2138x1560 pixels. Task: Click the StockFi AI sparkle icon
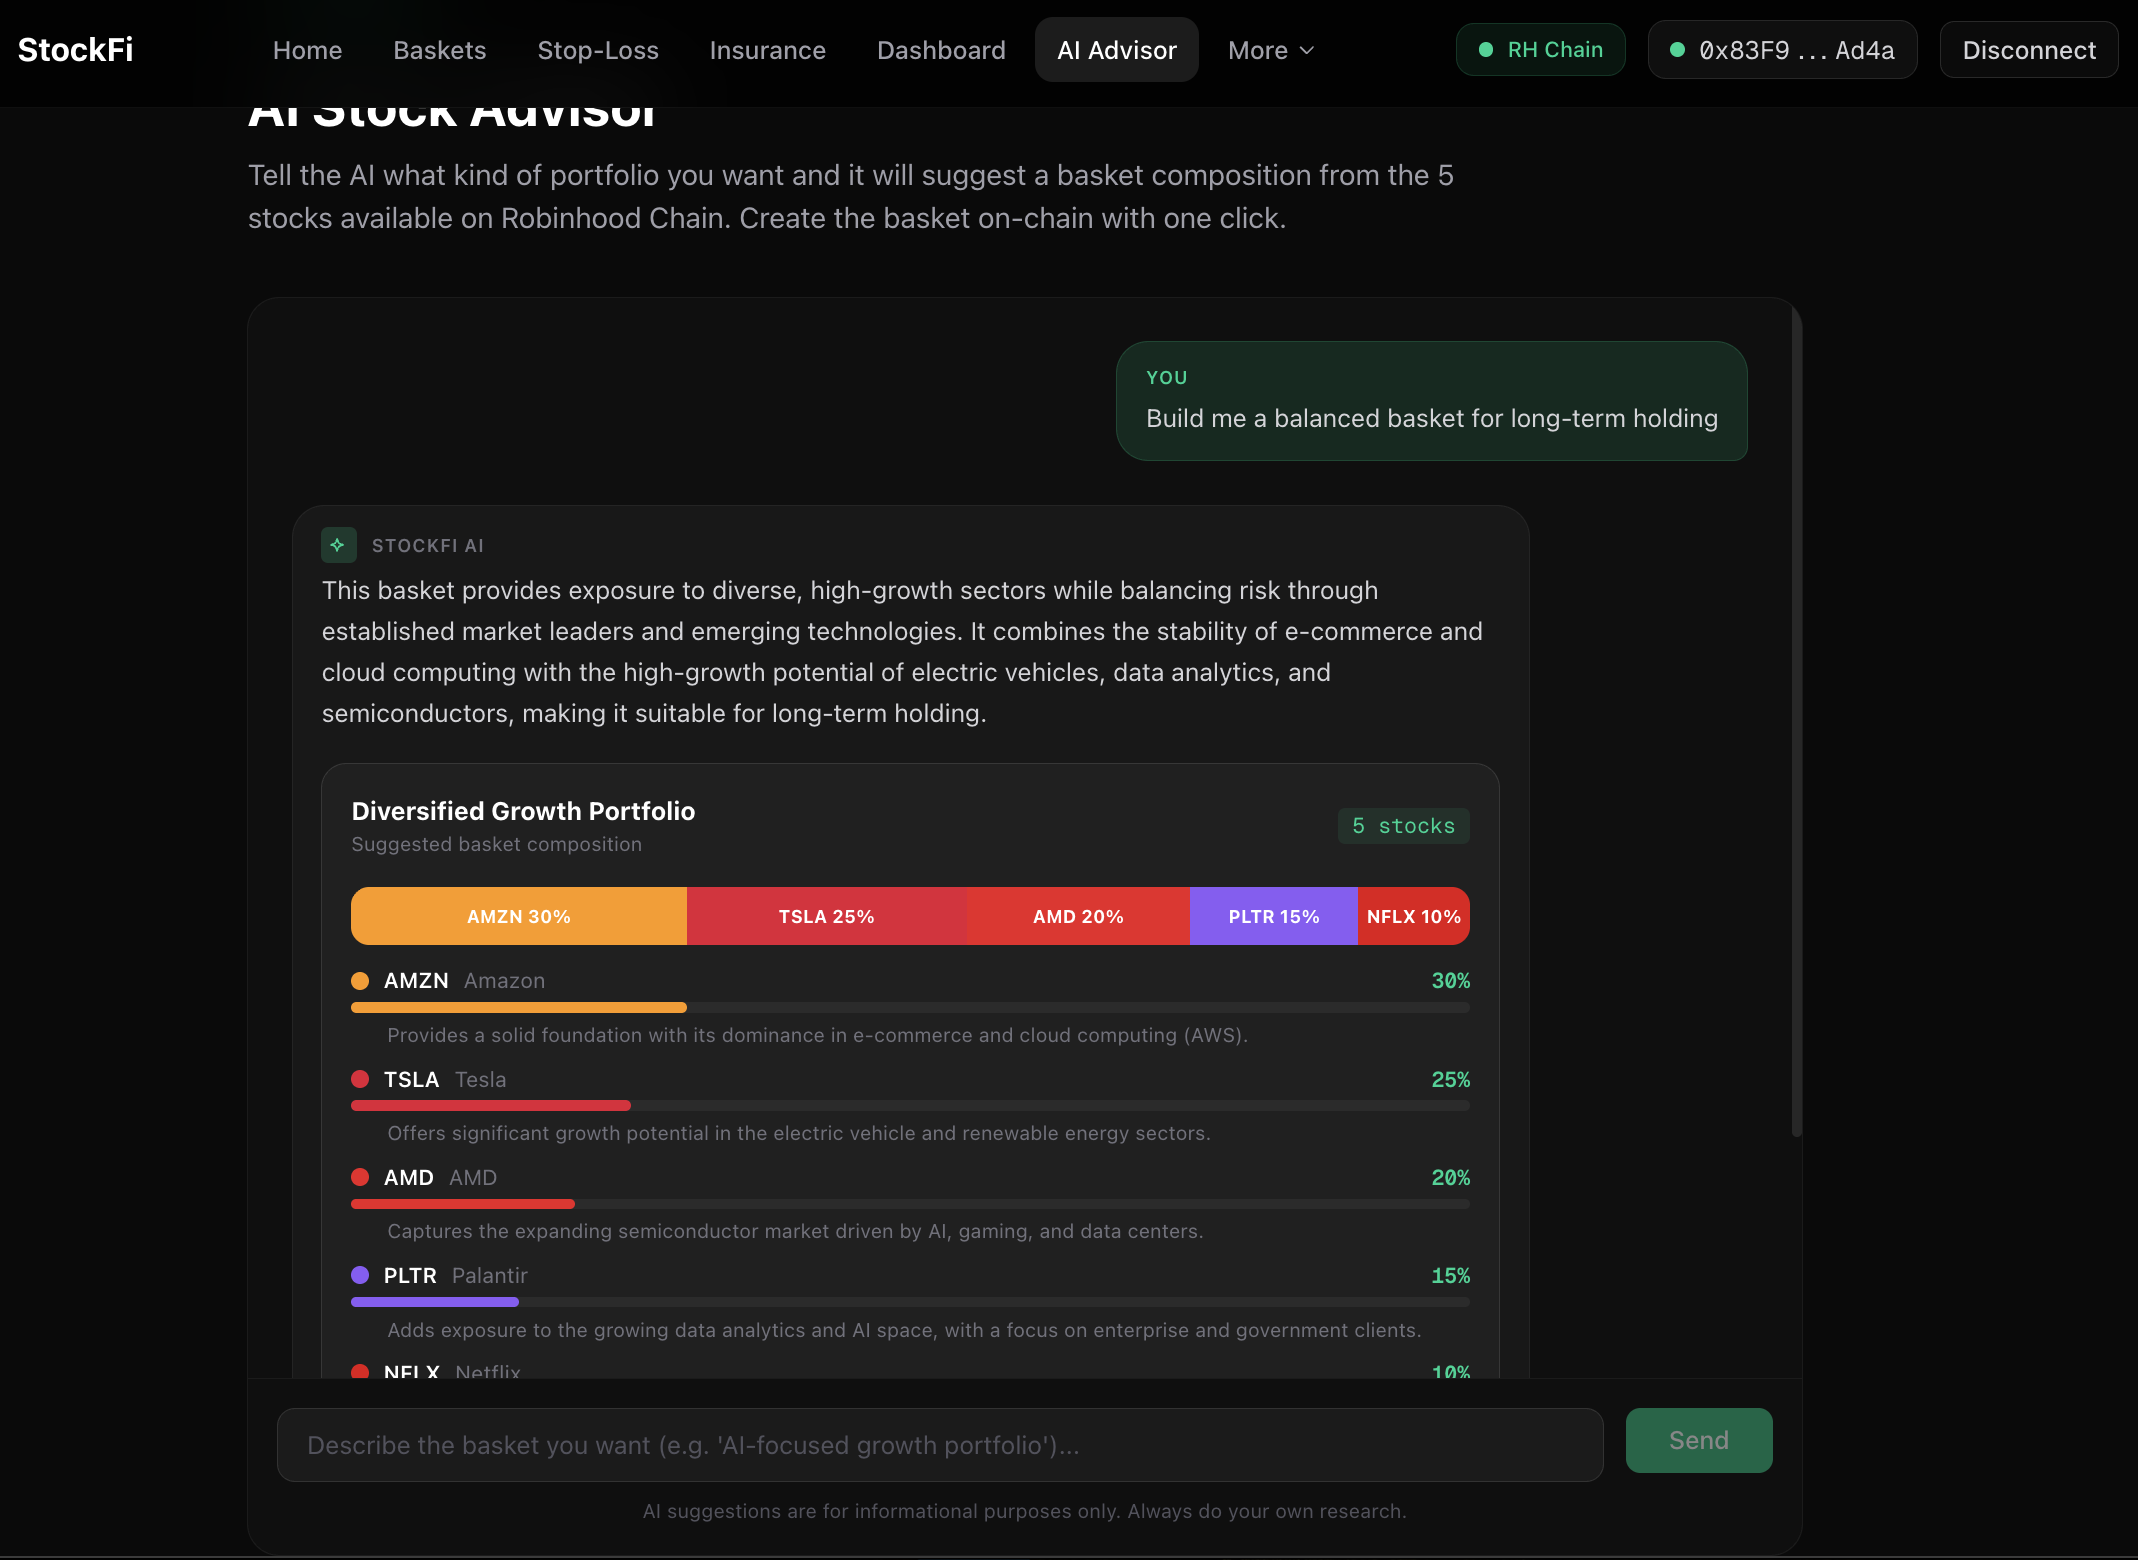coord(338,545)
